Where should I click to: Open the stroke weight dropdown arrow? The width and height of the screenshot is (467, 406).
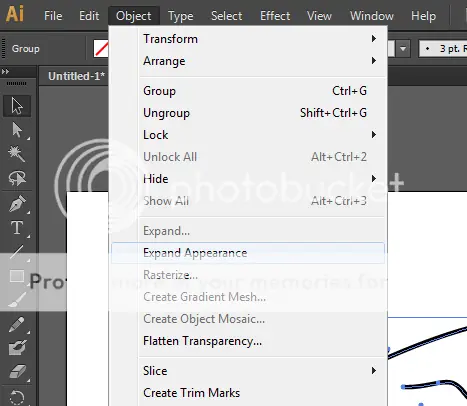pos(403,49)
